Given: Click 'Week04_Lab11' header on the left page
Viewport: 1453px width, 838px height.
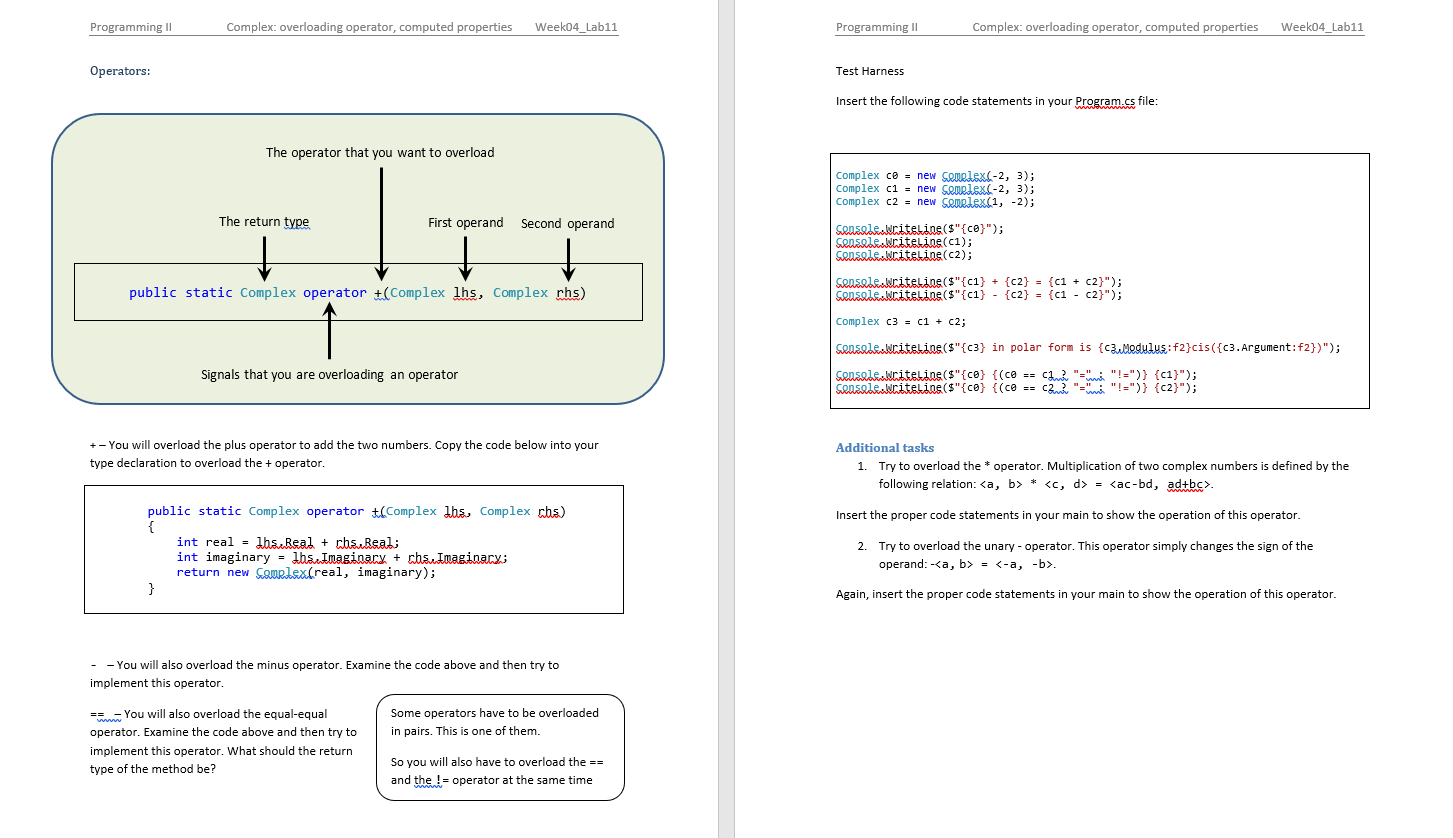Looking at the screenshot, I should coord(577,27).
